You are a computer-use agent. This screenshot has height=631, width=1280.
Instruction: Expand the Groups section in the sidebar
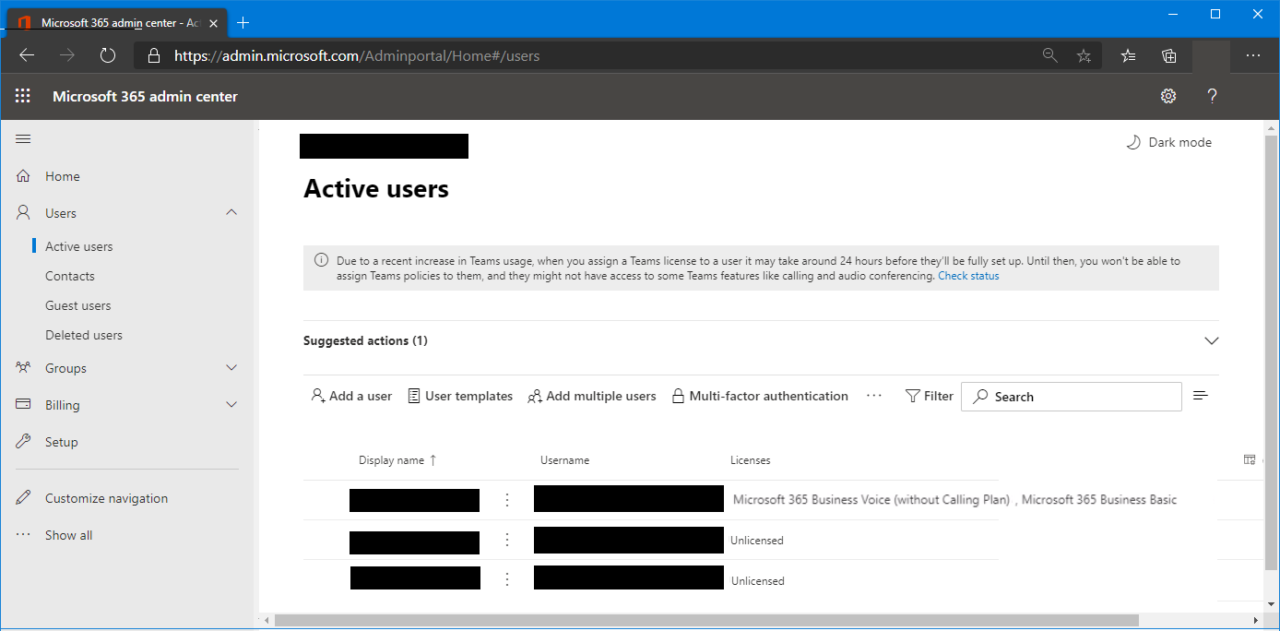pyautogui.click(x=232, y=368)
